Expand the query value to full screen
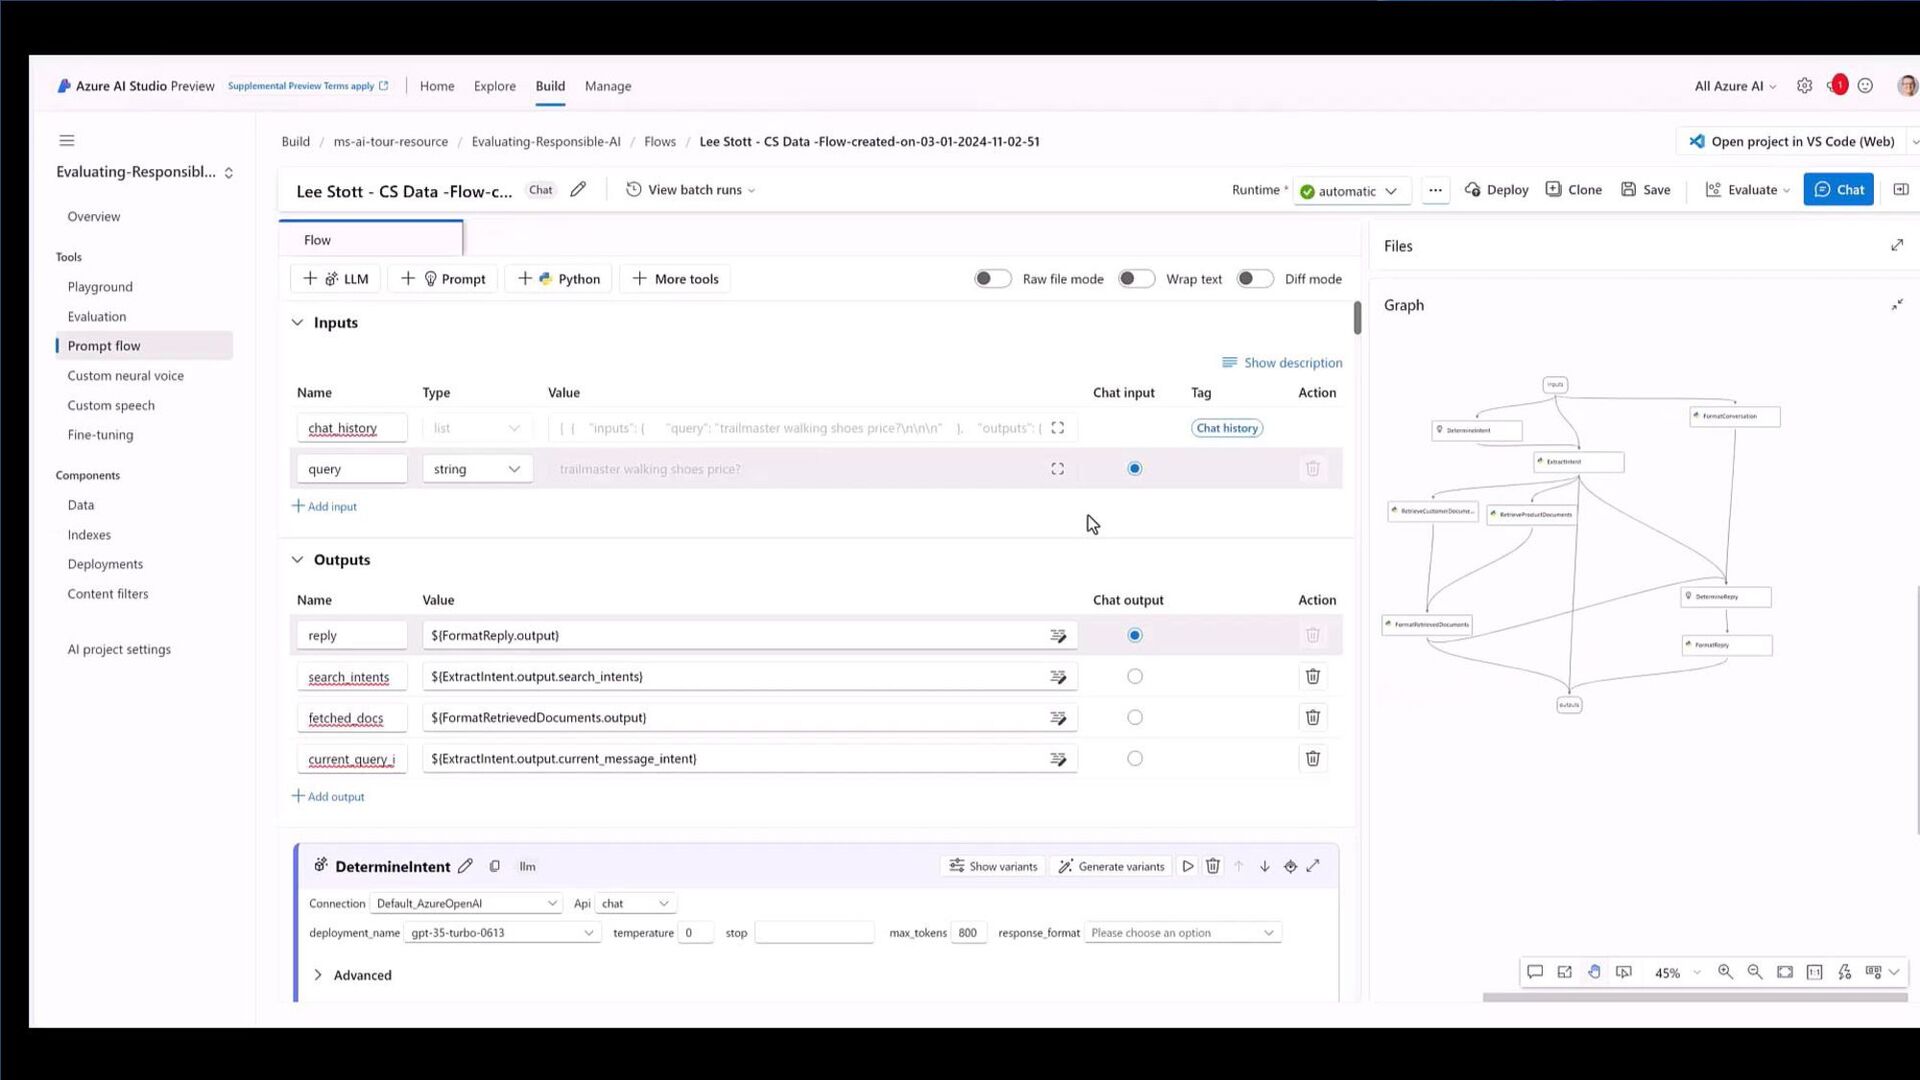Image resolution: width=1920 pixels, height=1080 pixels. click(x=1057, y=469)
